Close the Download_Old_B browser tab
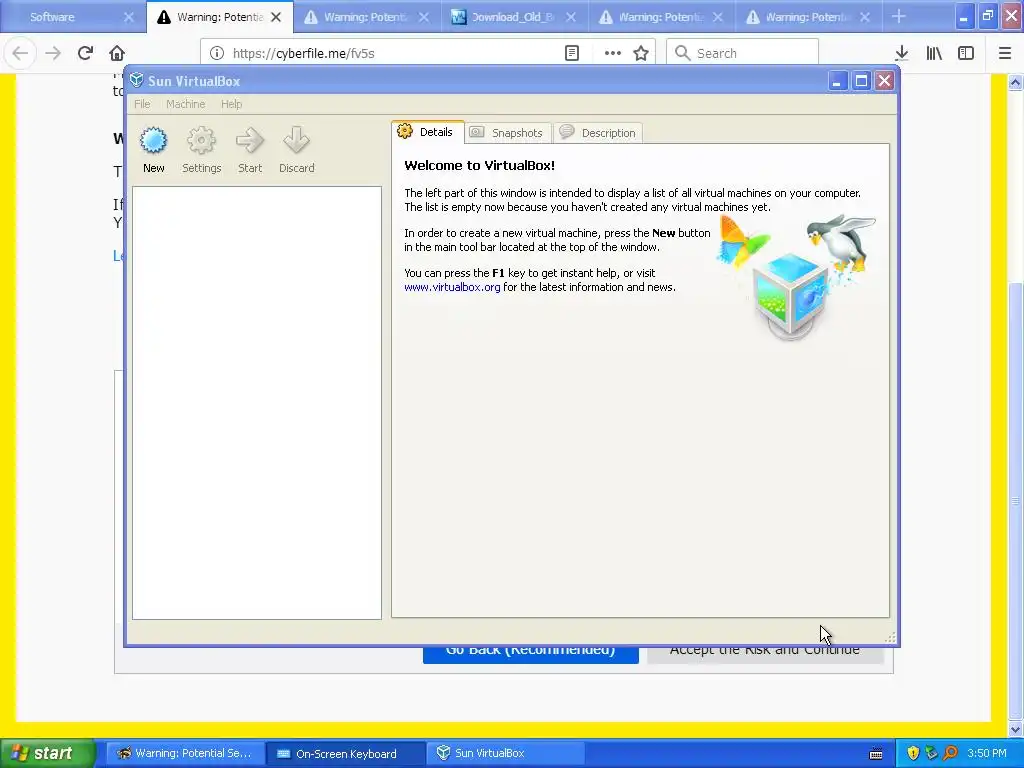1024x768 pixels. 571,17
